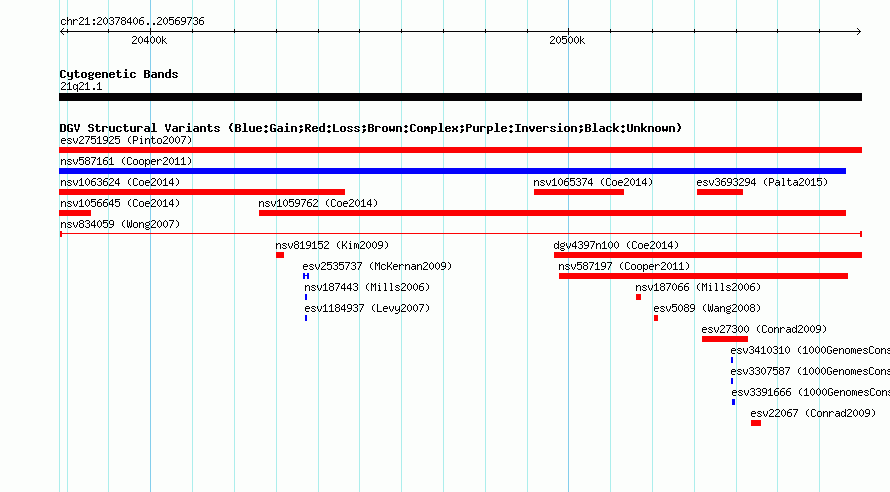Click blue marker under esv2535737
The image size is (890, 492).
(x=306, y=276)
